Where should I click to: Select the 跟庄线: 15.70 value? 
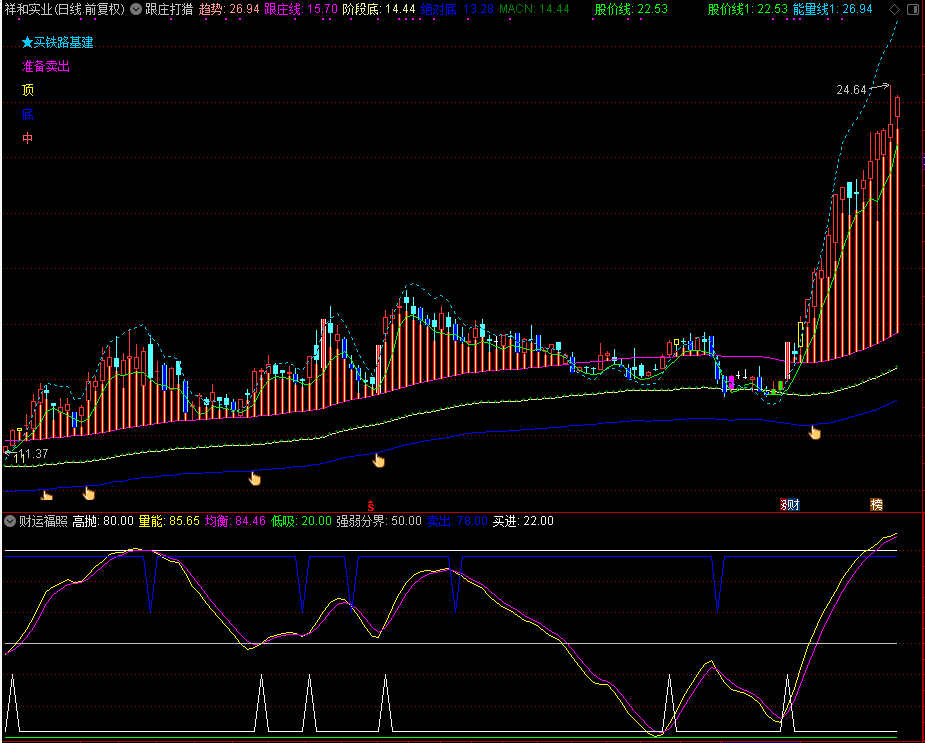[301, 9]
